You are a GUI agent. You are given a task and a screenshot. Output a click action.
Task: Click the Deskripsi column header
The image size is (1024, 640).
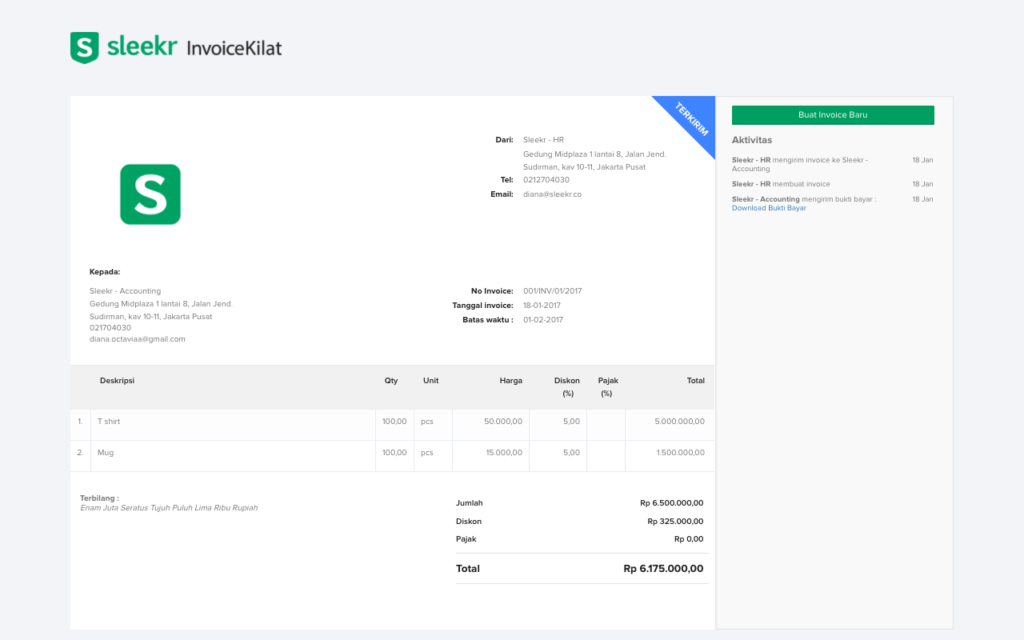pyautogui.click(x=117, y=381)
